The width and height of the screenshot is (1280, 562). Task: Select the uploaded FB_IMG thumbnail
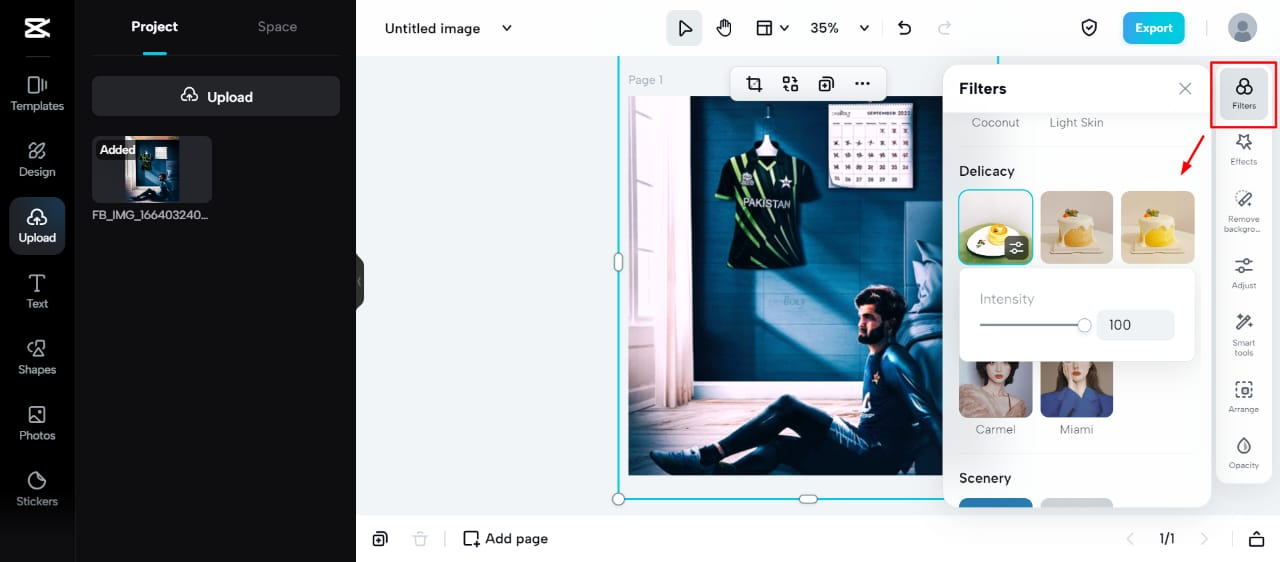152,169
